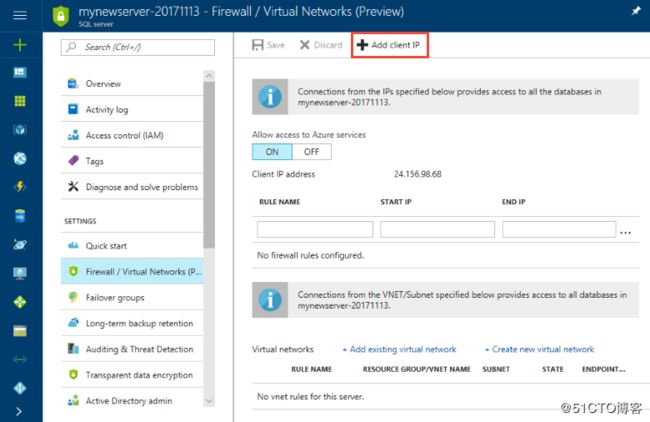Viewport: 650px width, 422px height.
Task: Click Add client IP button
Action: [390, 45]
